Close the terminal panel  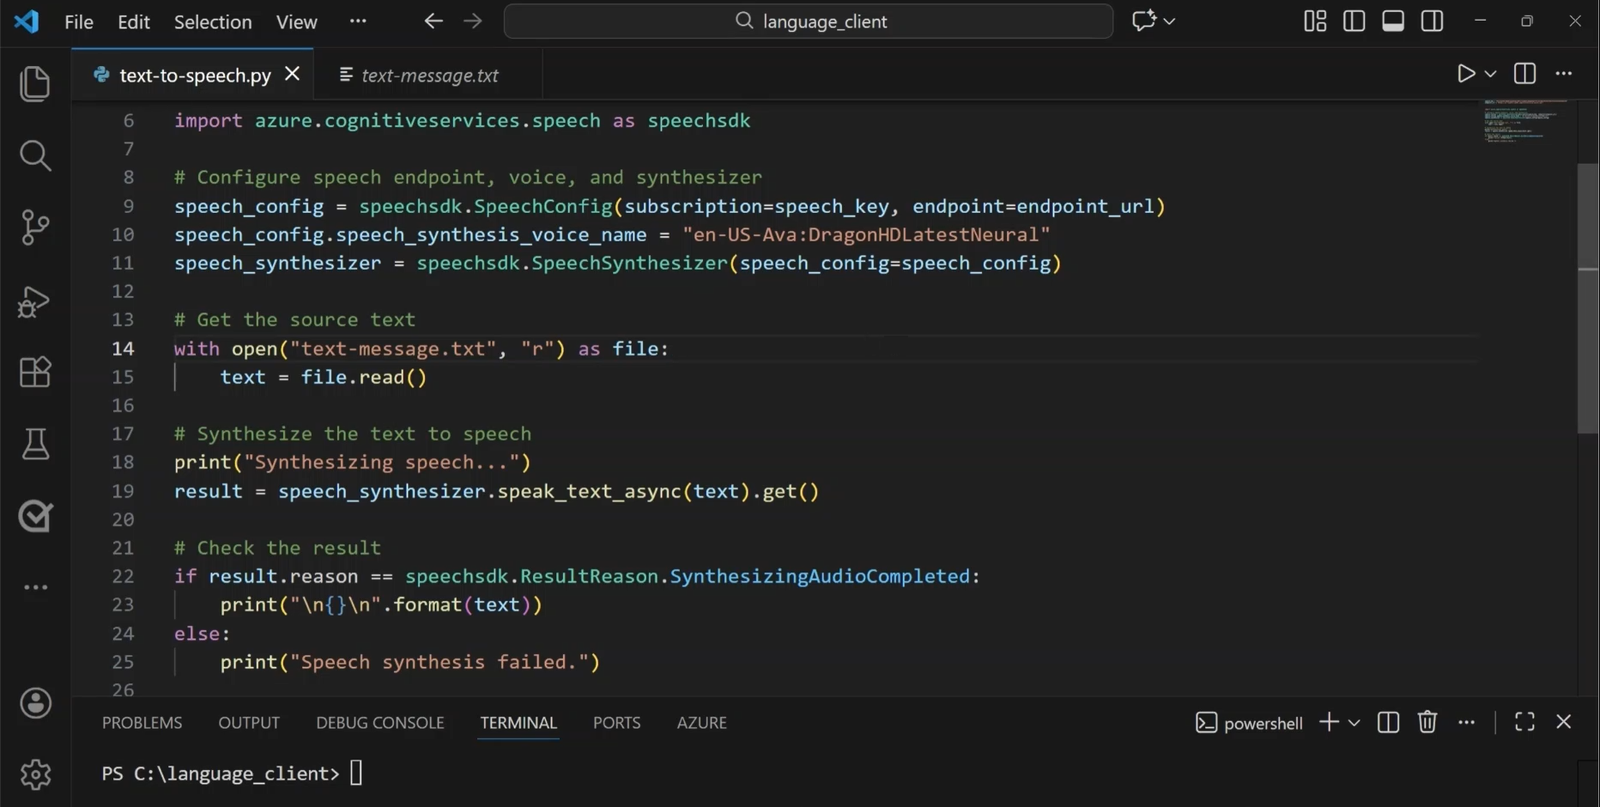[x=1564, y=722]
